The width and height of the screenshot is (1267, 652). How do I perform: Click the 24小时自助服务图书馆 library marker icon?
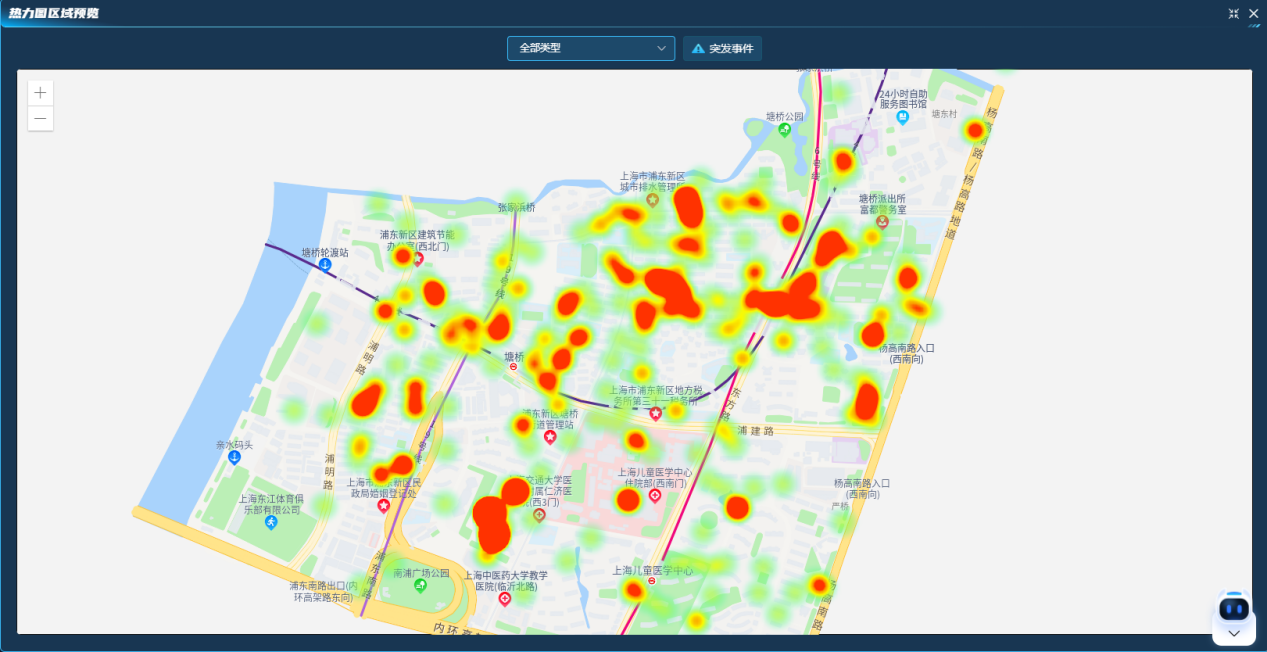(903, 117)
